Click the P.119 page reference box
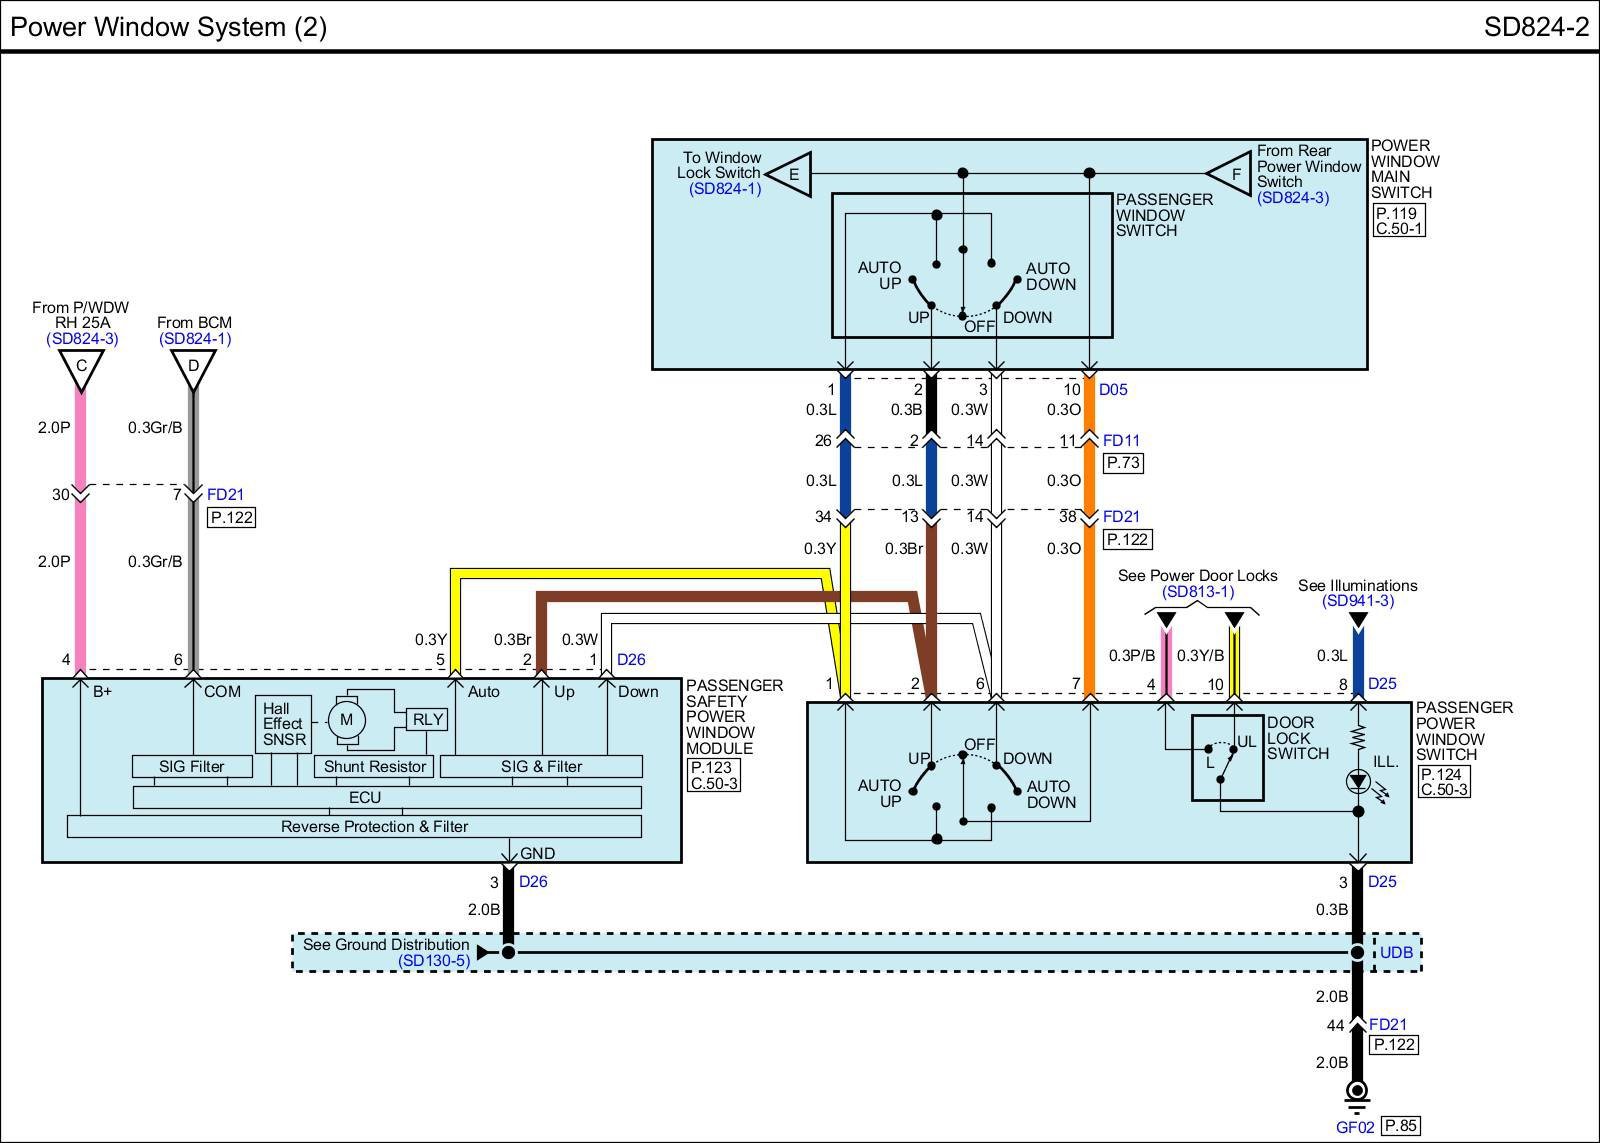Viewport: 1600px width, 1143px height. [x=1398, y=213]
